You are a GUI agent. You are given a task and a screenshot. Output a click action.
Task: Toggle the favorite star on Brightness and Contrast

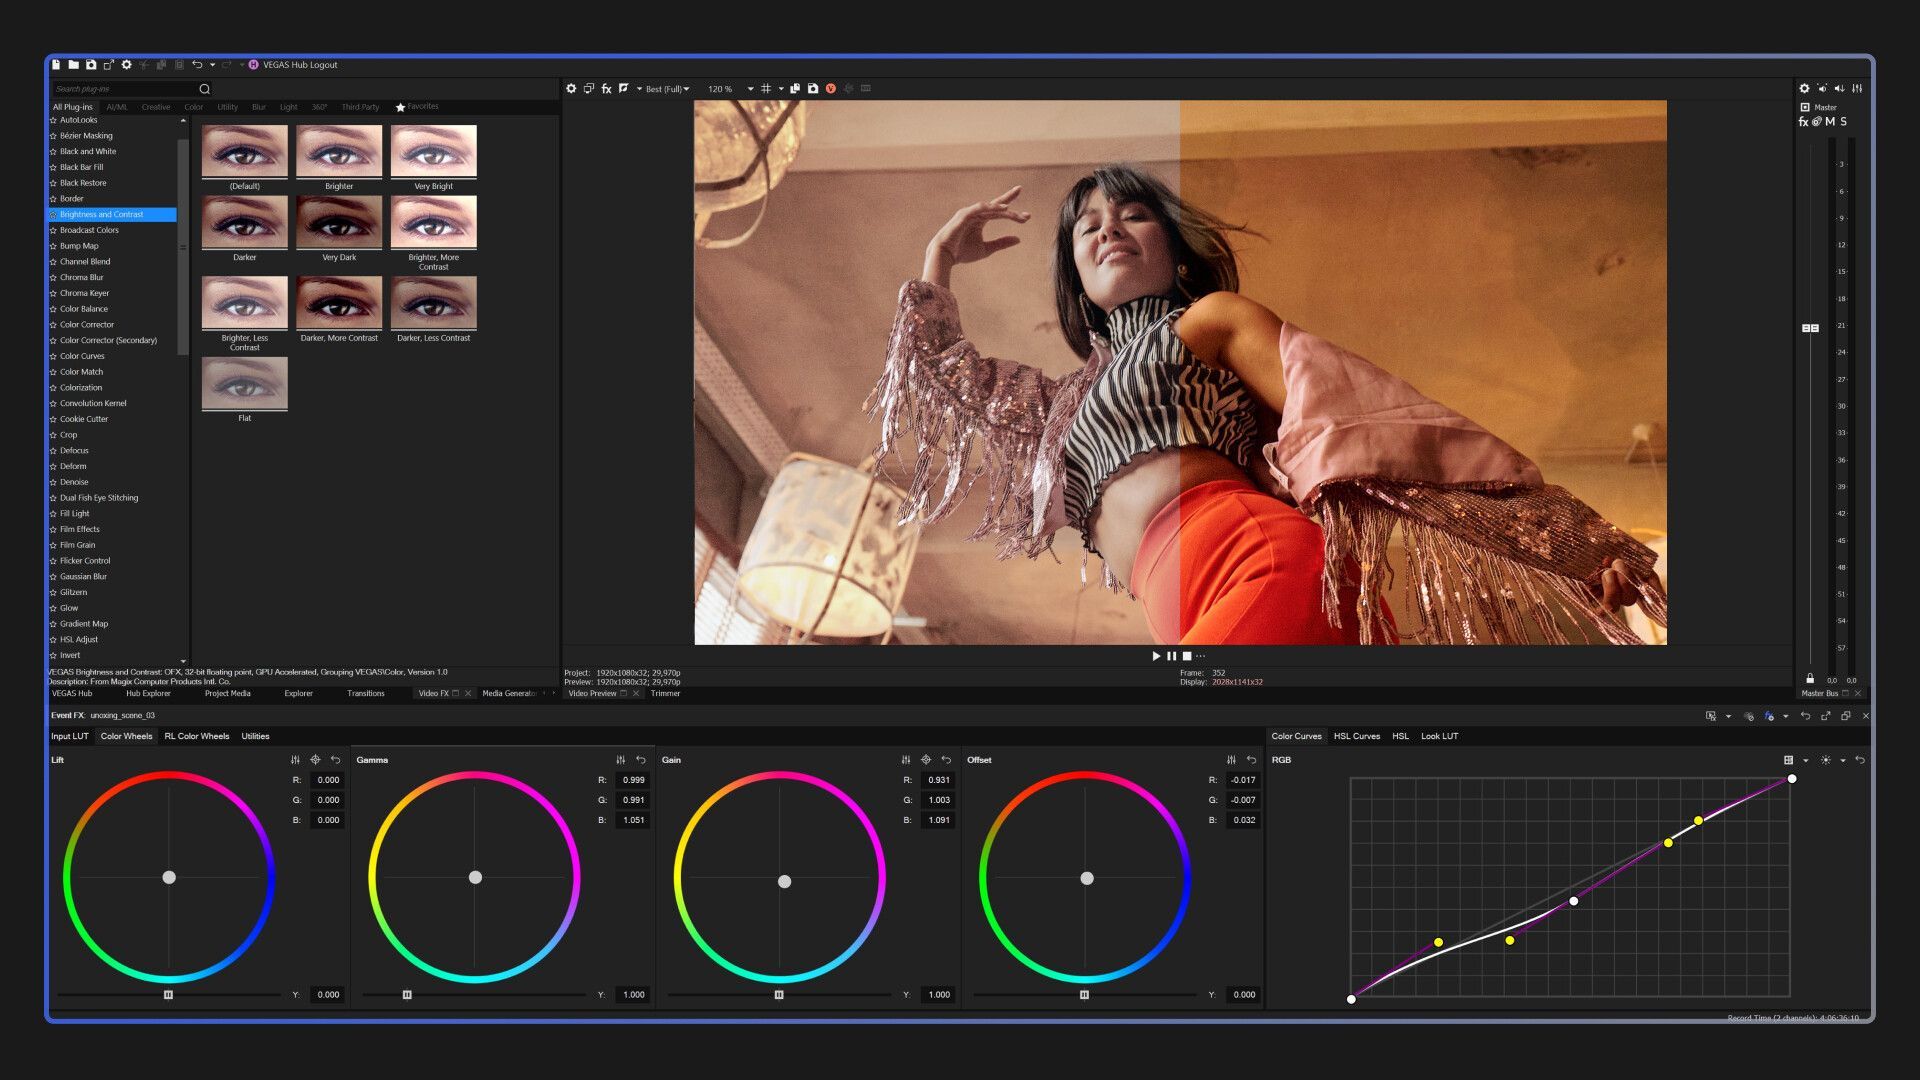click(x=54, y=214)
